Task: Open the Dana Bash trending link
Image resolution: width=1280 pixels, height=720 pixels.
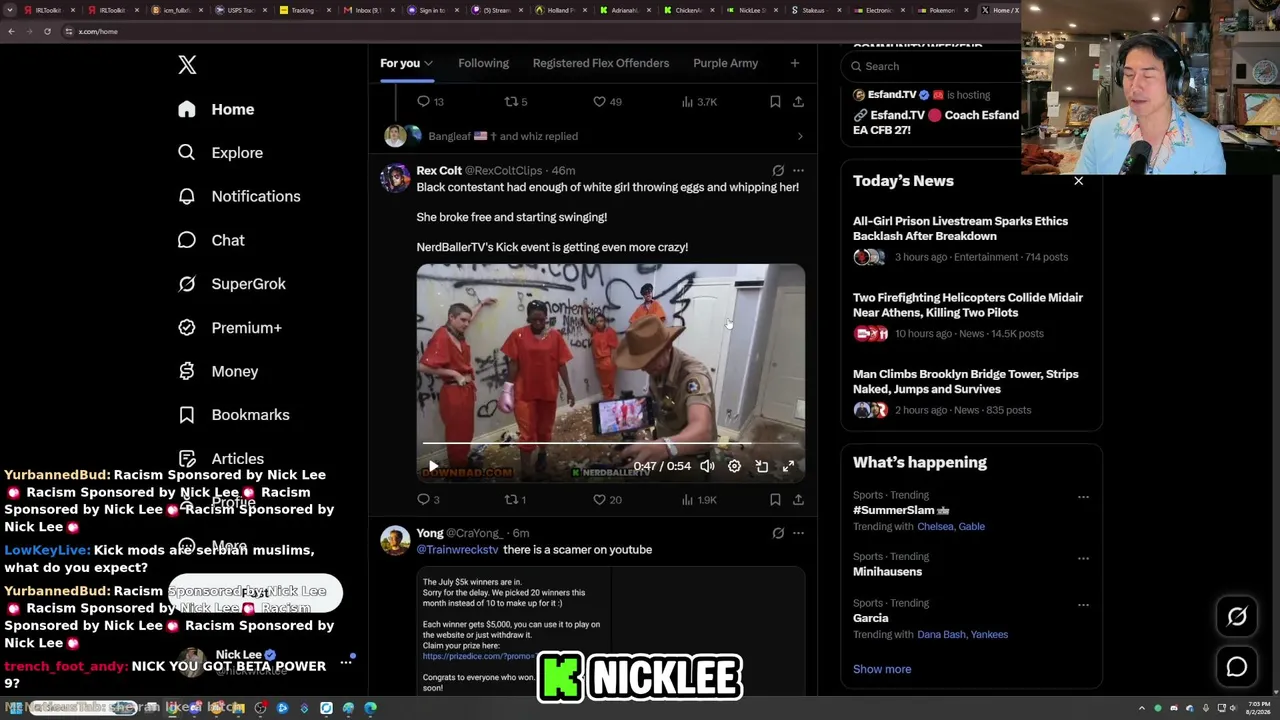Action: [941, 635]
